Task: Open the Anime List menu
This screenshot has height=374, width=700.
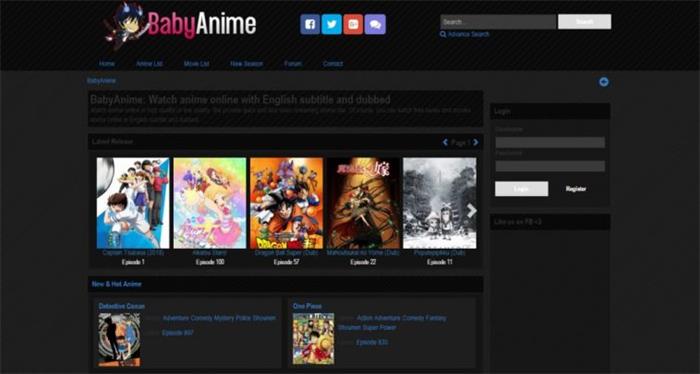Action: (149, 64)
